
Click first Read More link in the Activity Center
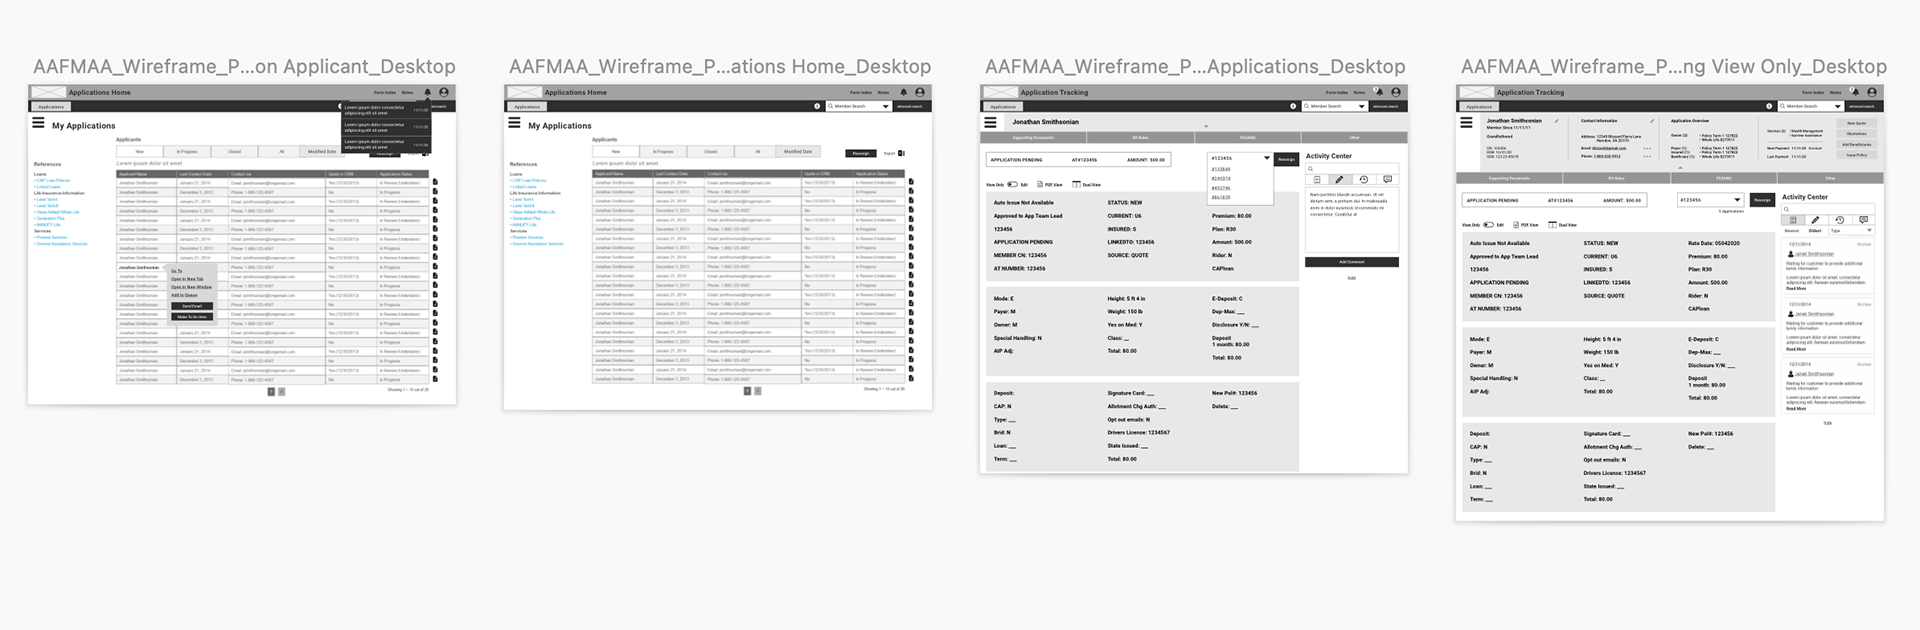pyautogui.click(x=1796, y=288)
